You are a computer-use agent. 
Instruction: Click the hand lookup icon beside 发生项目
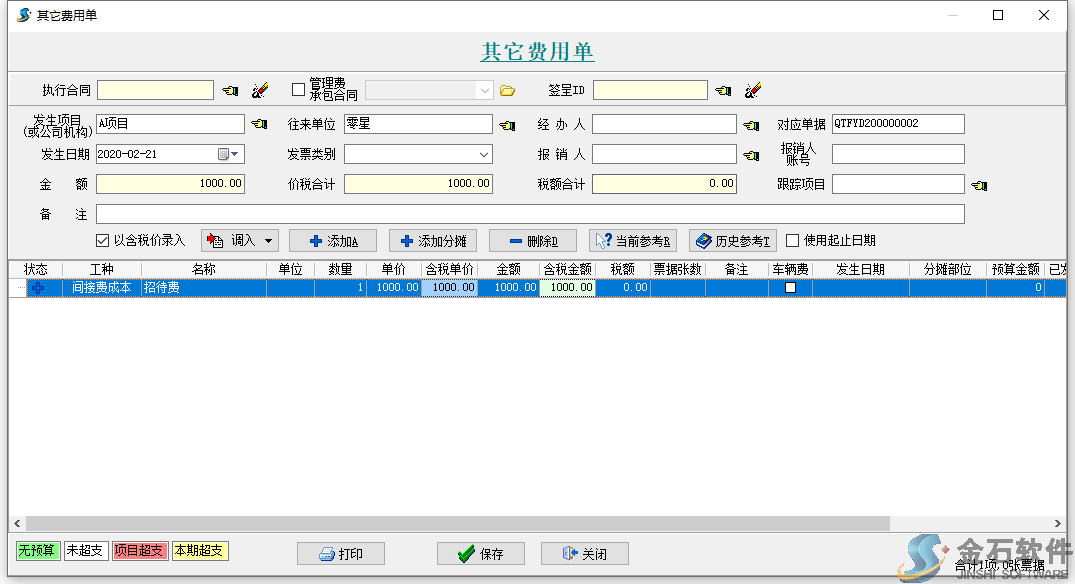pyautogui.click(x=259, y=125)
